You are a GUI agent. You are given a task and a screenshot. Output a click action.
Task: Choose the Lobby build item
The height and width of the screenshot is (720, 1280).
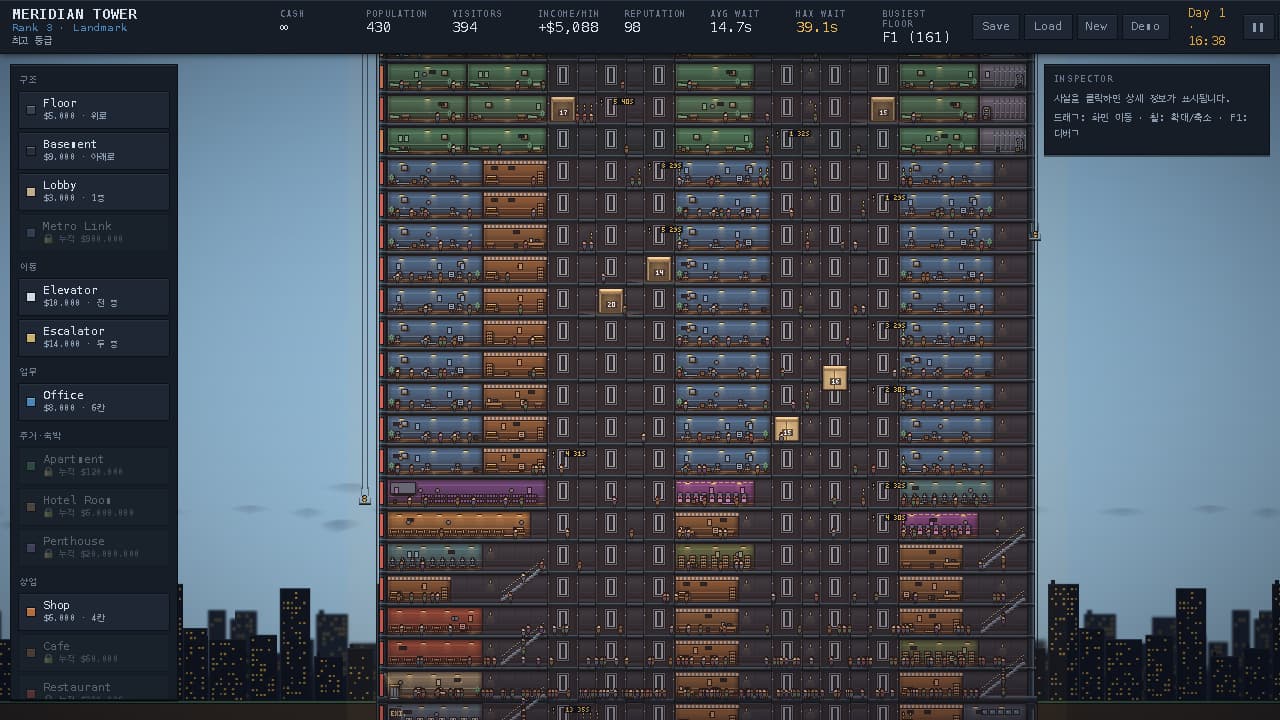(94, 191)
